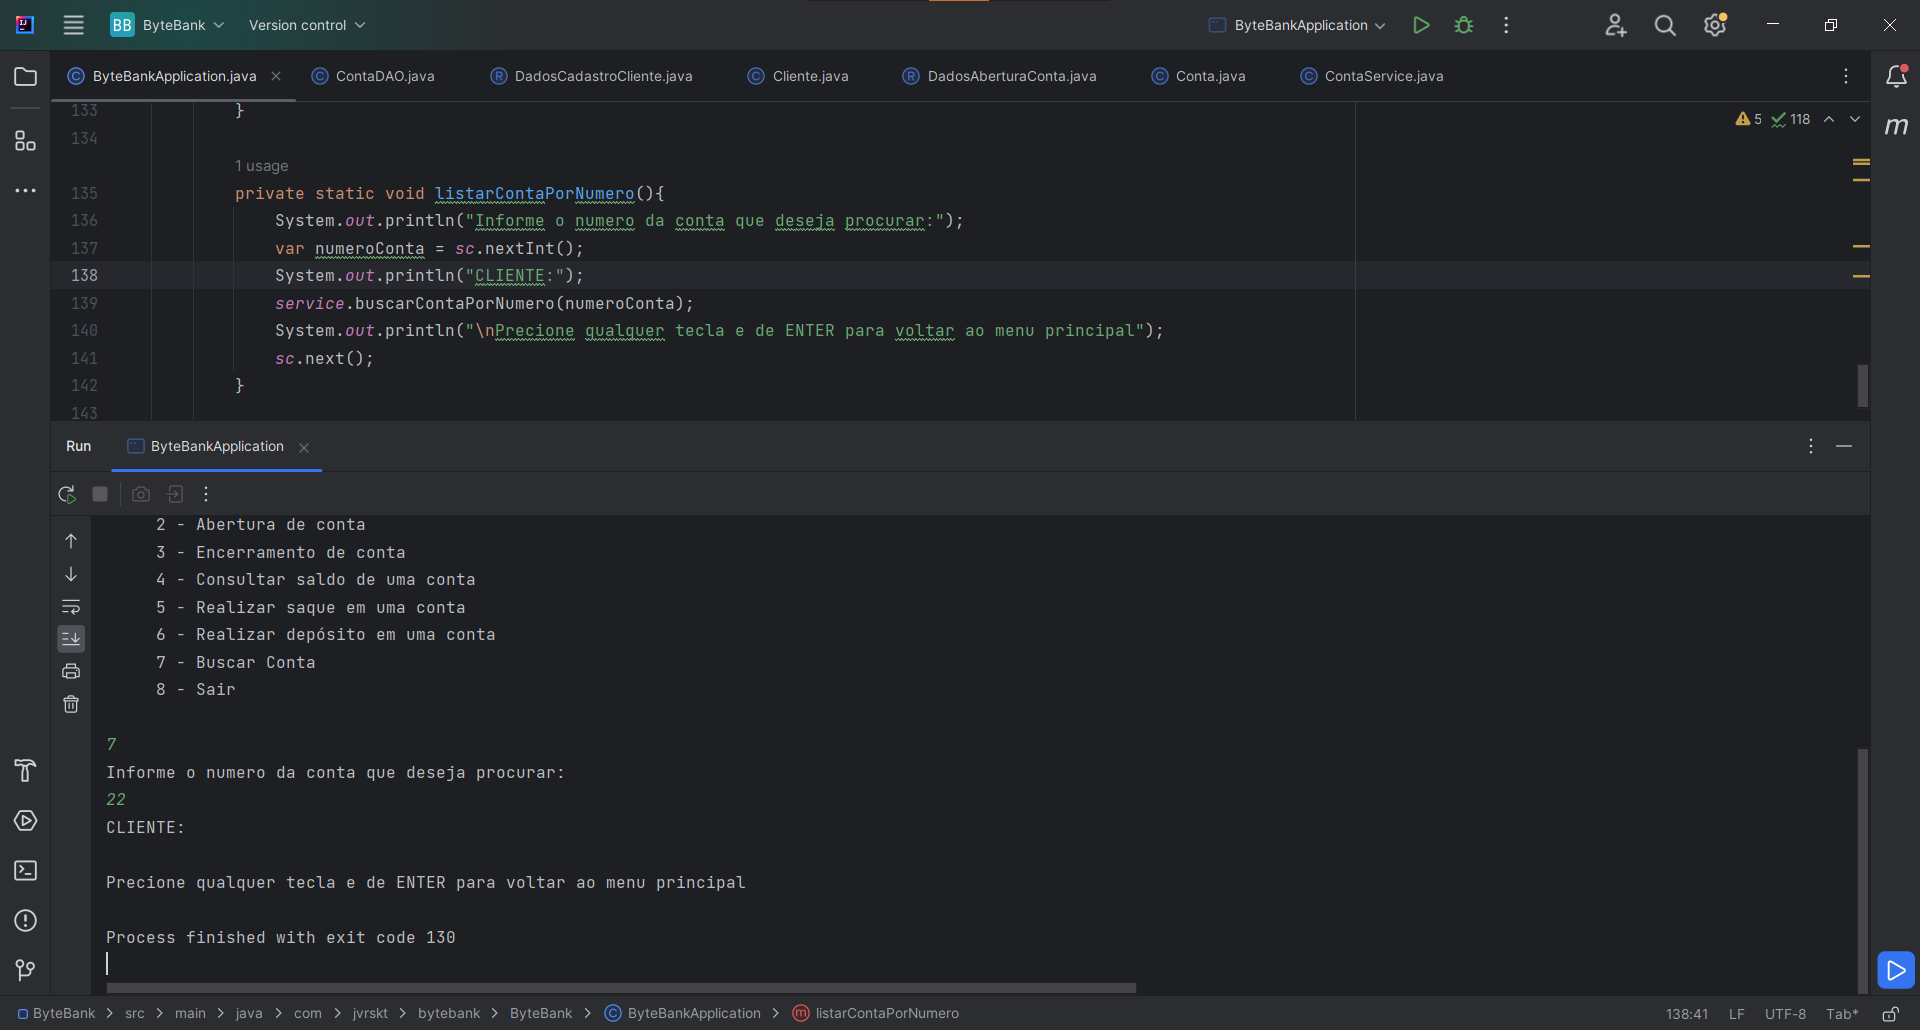Open more run actions menu in title bar

click(x=1506, y=25)
